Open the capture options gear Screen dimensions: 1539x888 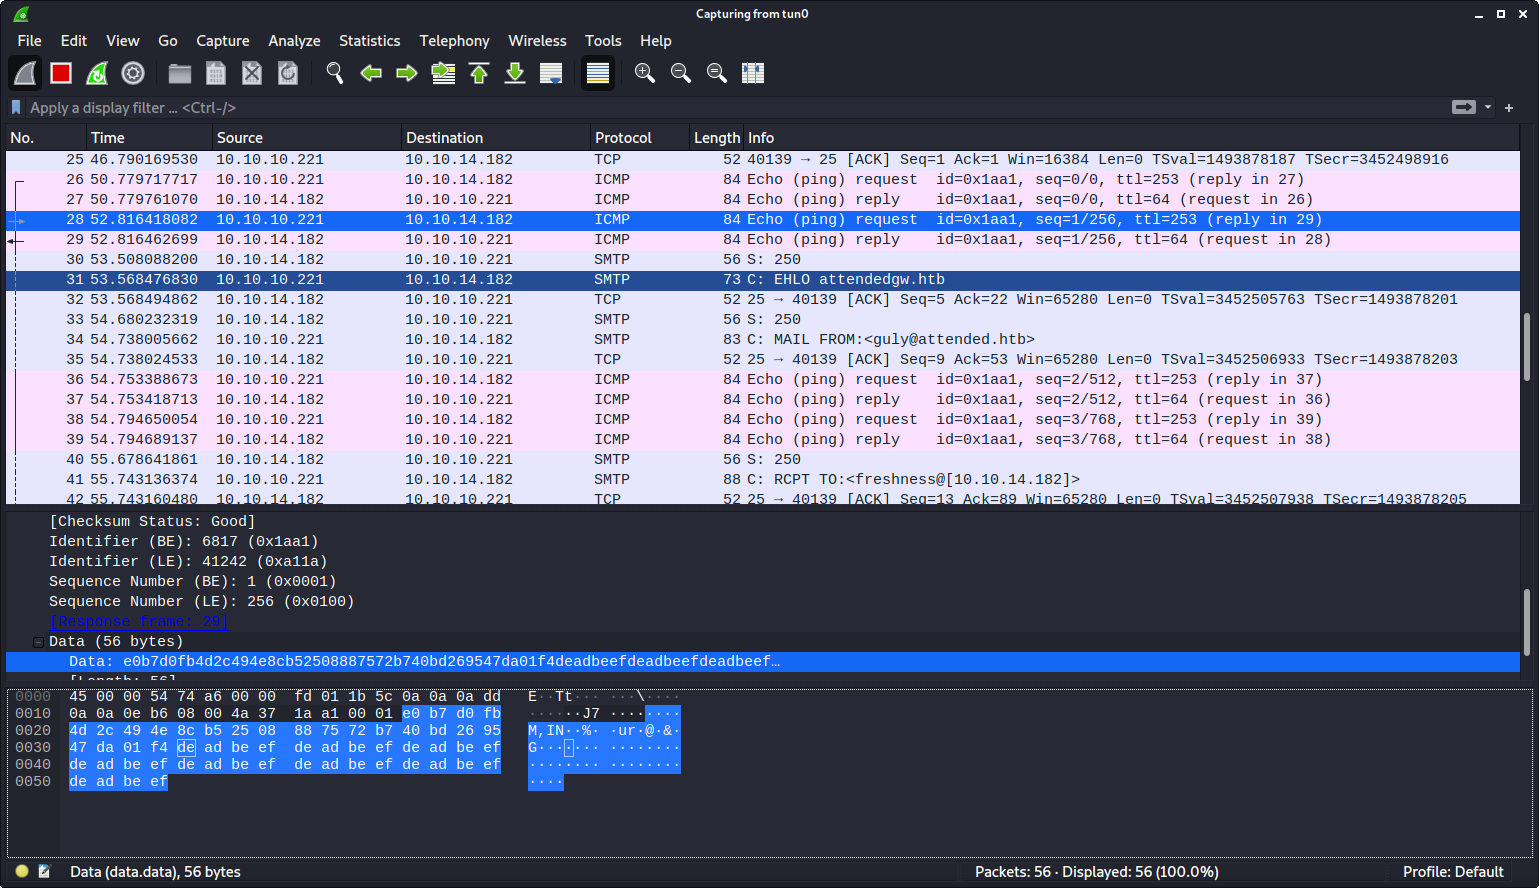click(133, 72)
